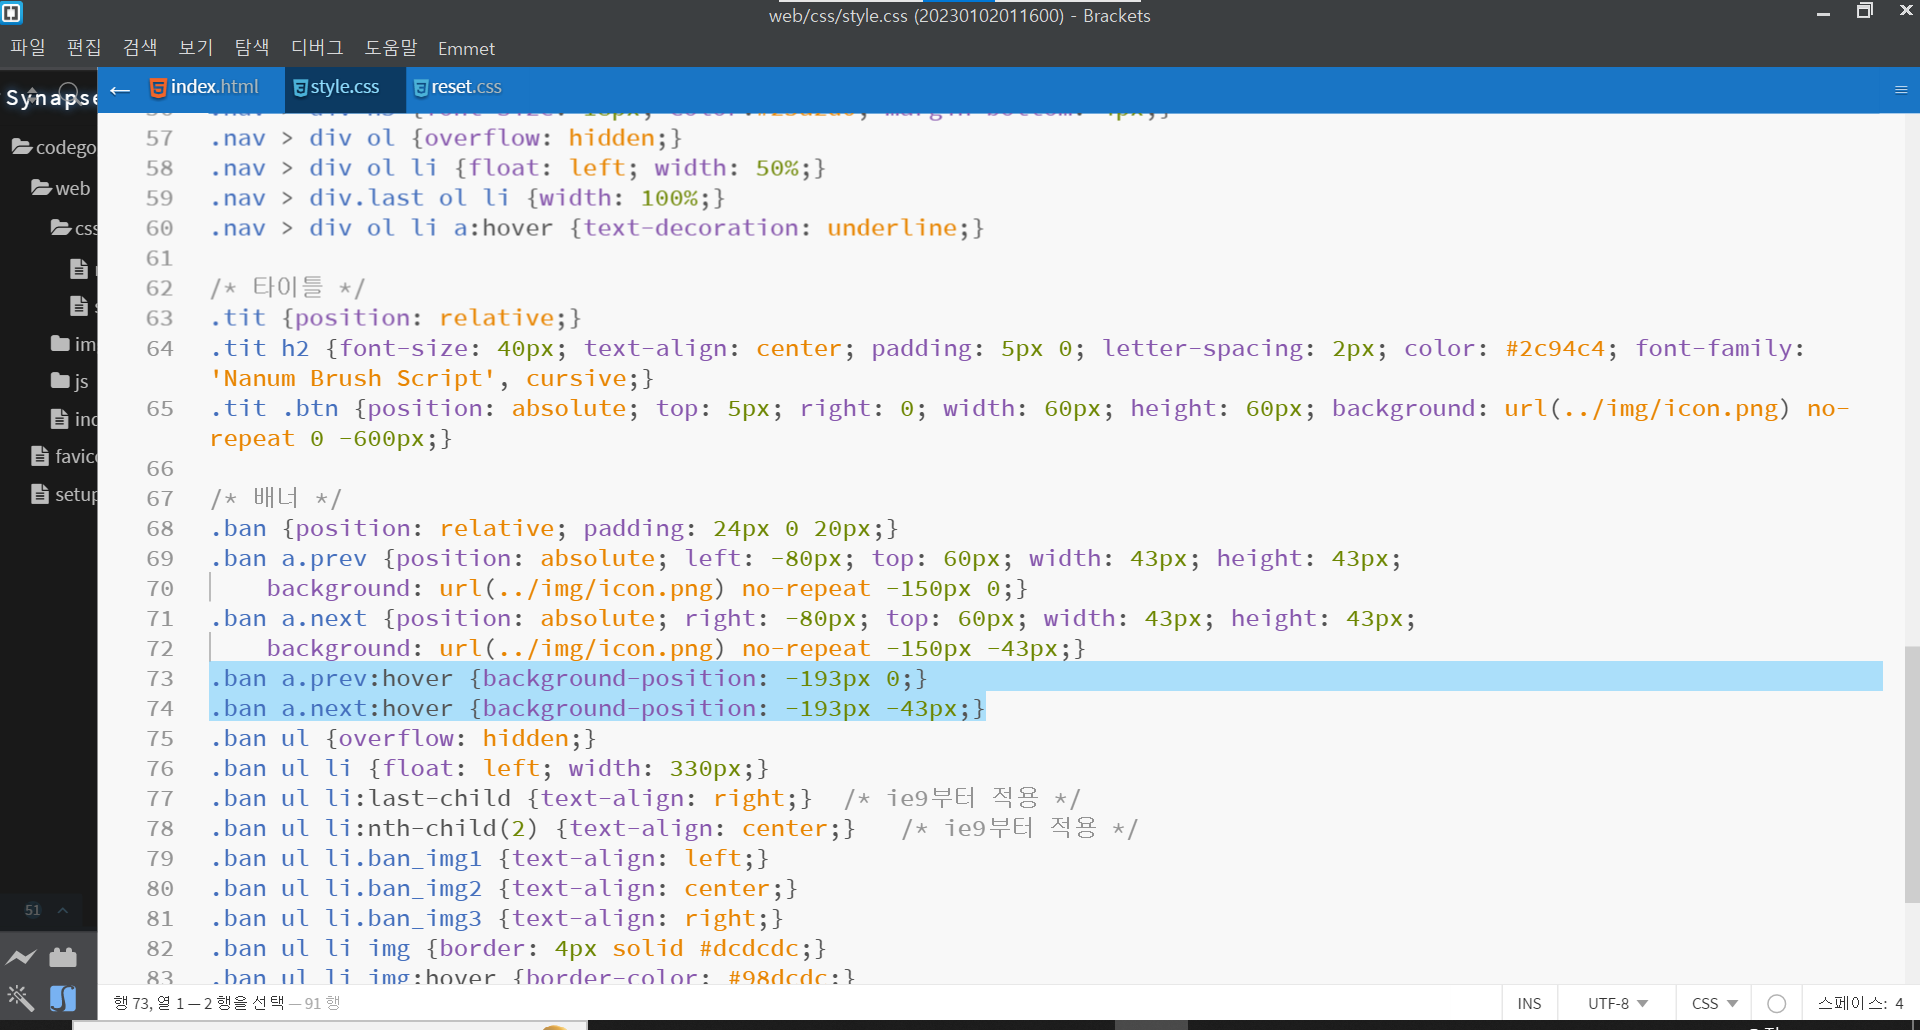Image resolution: width=1920 pixels, height=1030 pixels.
Task: Click .ban a.next:hover selector on line 74
Action: click(331, 709)
